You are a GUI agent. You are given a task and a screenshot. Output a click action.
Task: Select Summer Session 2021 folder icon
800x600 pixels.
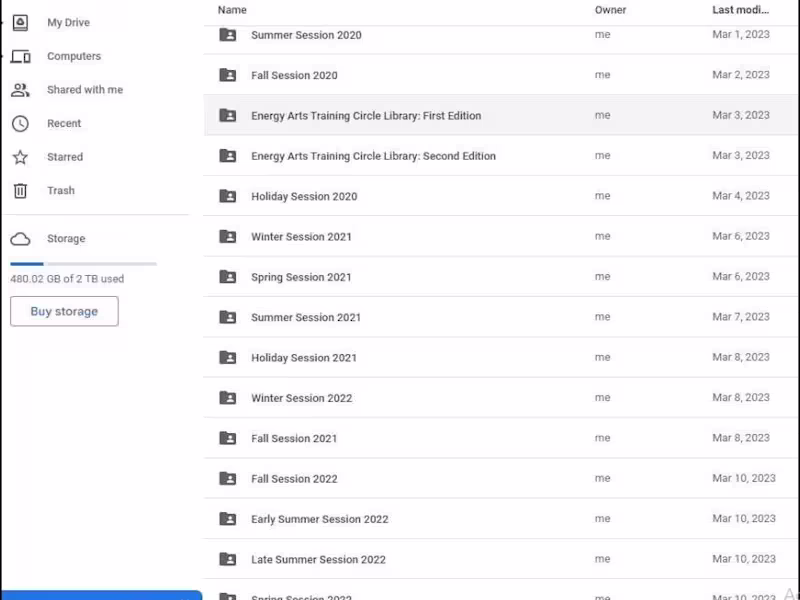pyautogui.click(x=228, y=317)
